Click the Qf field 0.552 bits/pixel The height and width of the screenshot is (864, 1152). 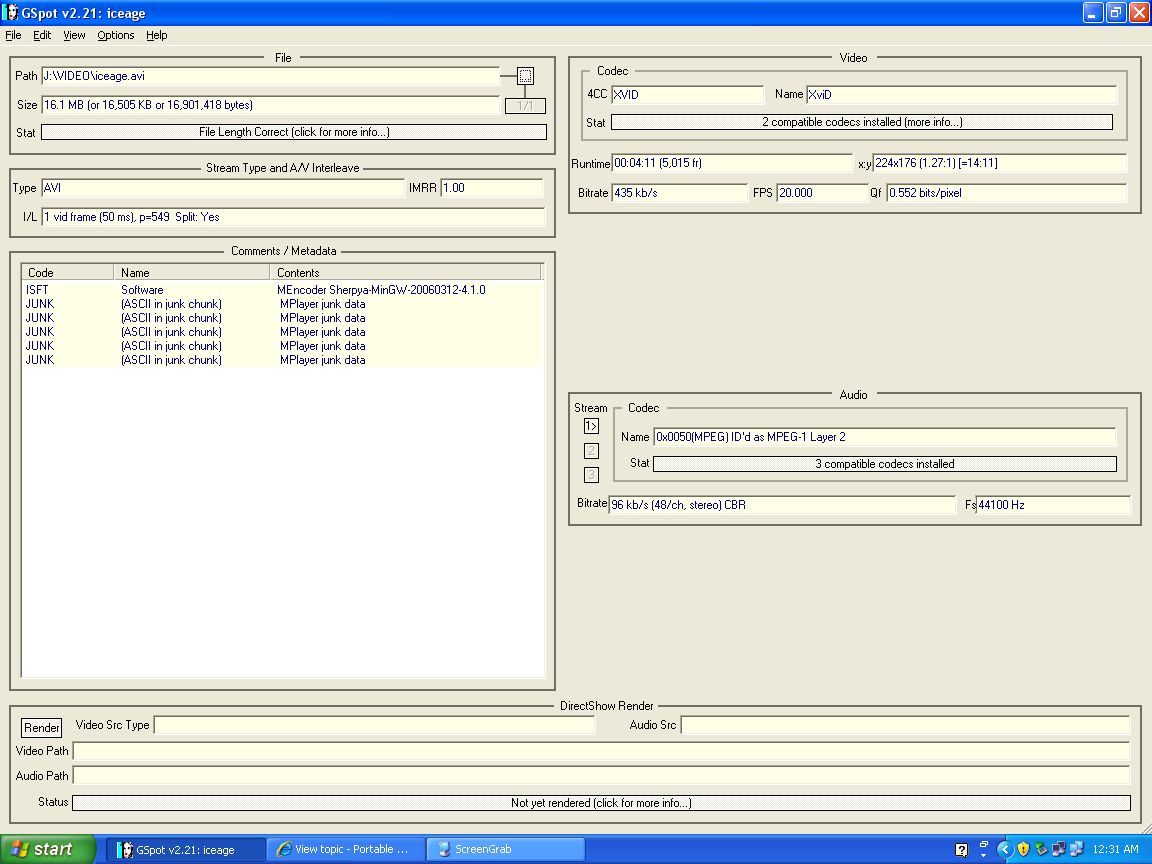coord(1007,193)
